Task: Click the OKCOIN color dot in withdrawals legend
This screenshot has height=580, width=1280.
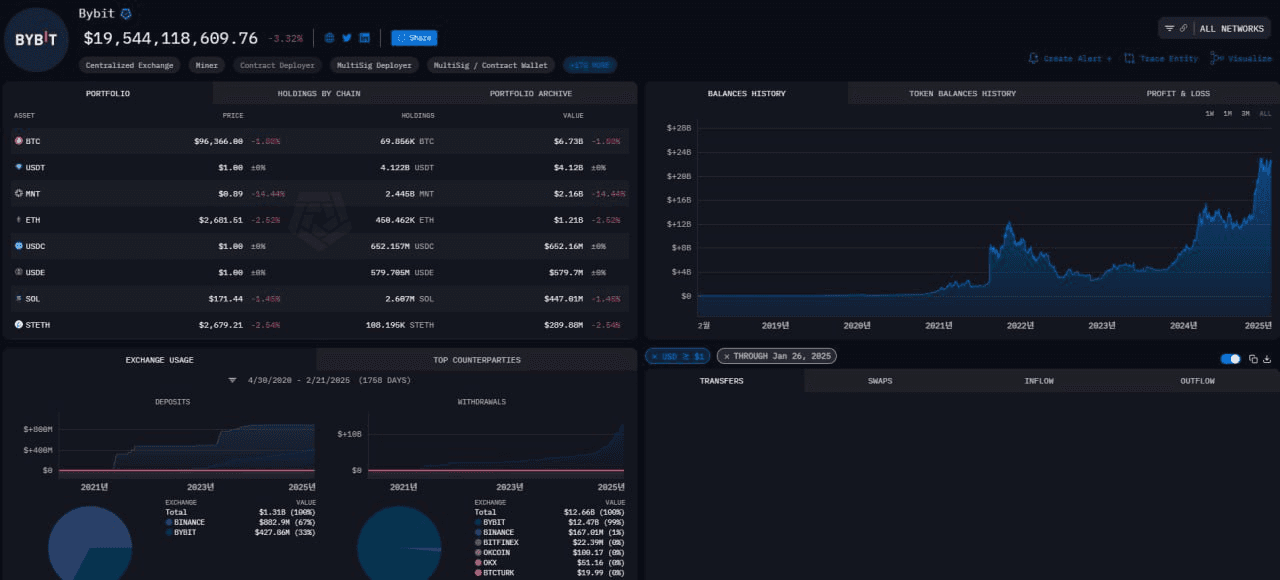Action: (x=478, y=552)
